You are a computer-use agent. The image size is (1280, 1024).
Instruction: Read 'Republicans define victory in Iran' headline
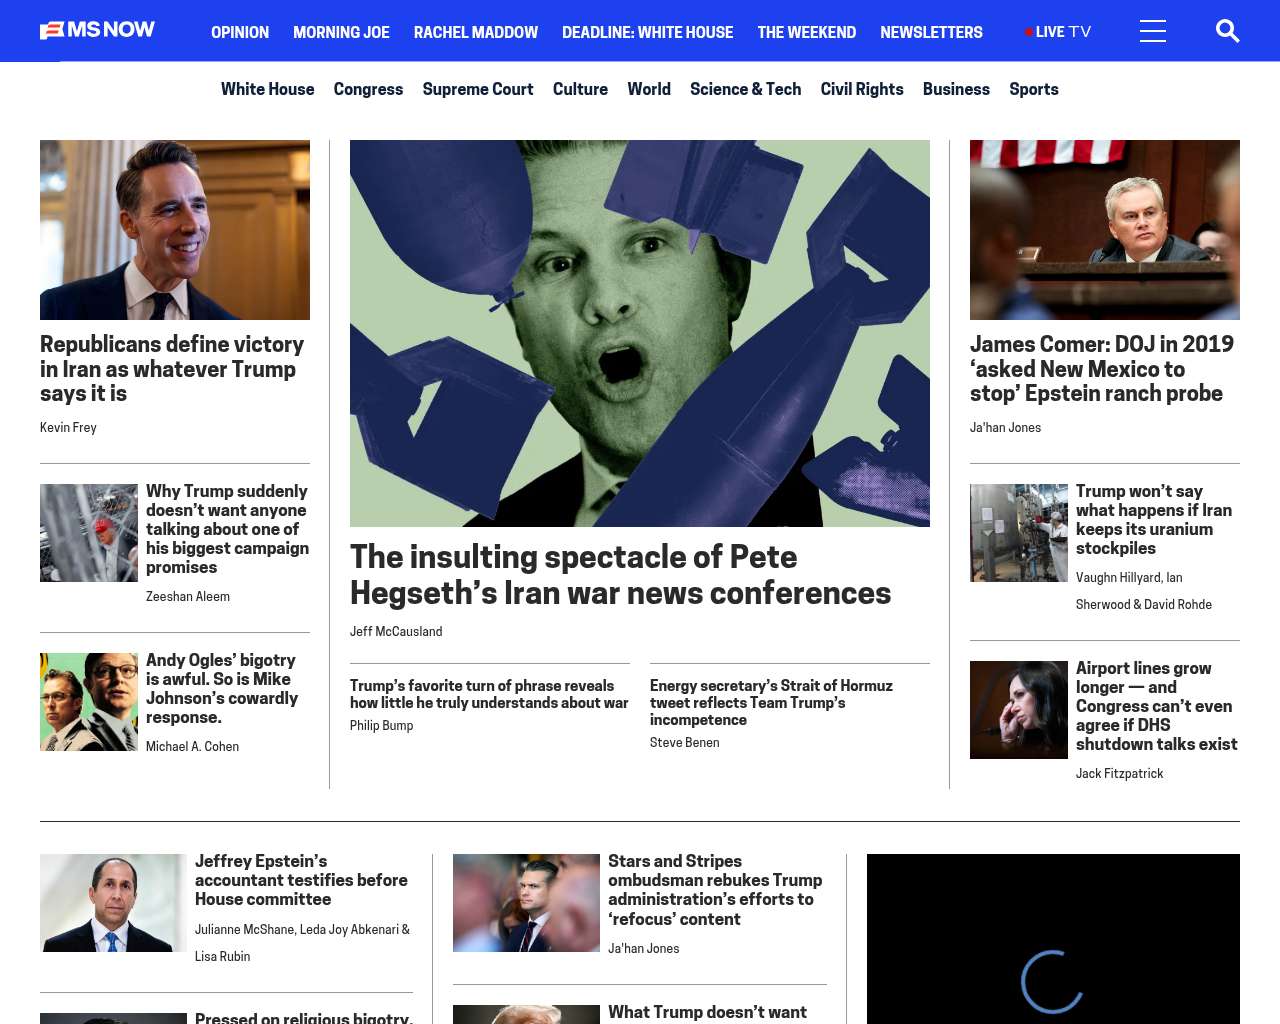point(172,369)
